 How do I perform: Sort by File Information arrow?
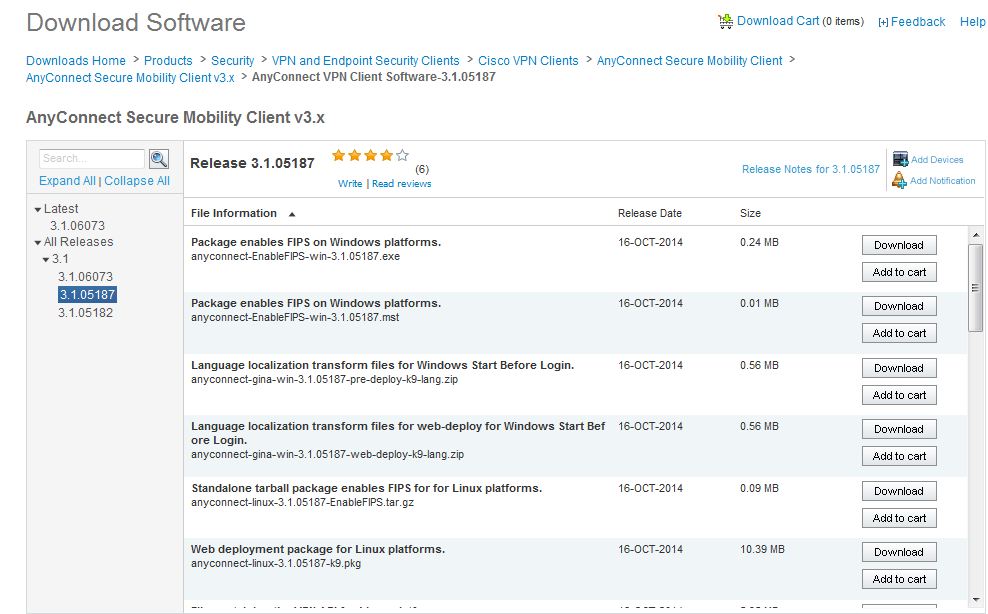(292, 214)
